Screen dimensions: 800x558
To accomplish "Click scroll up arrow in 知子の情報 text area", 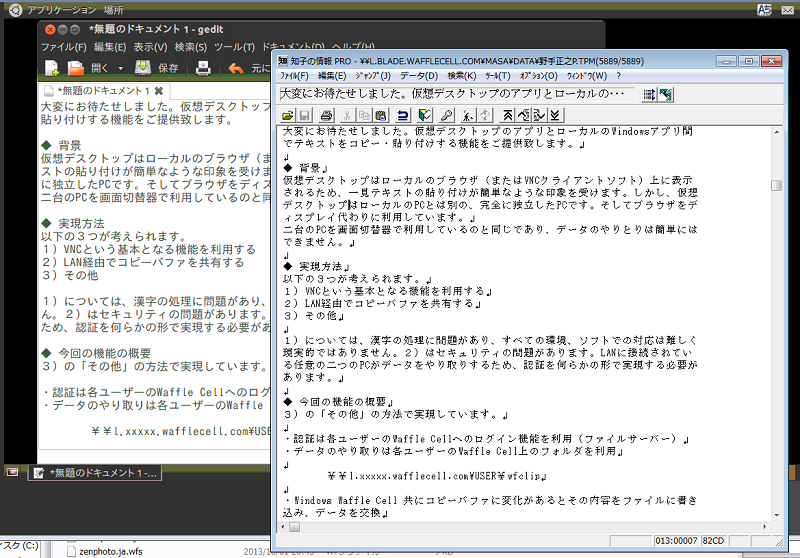I will click(x=777, y=132).
